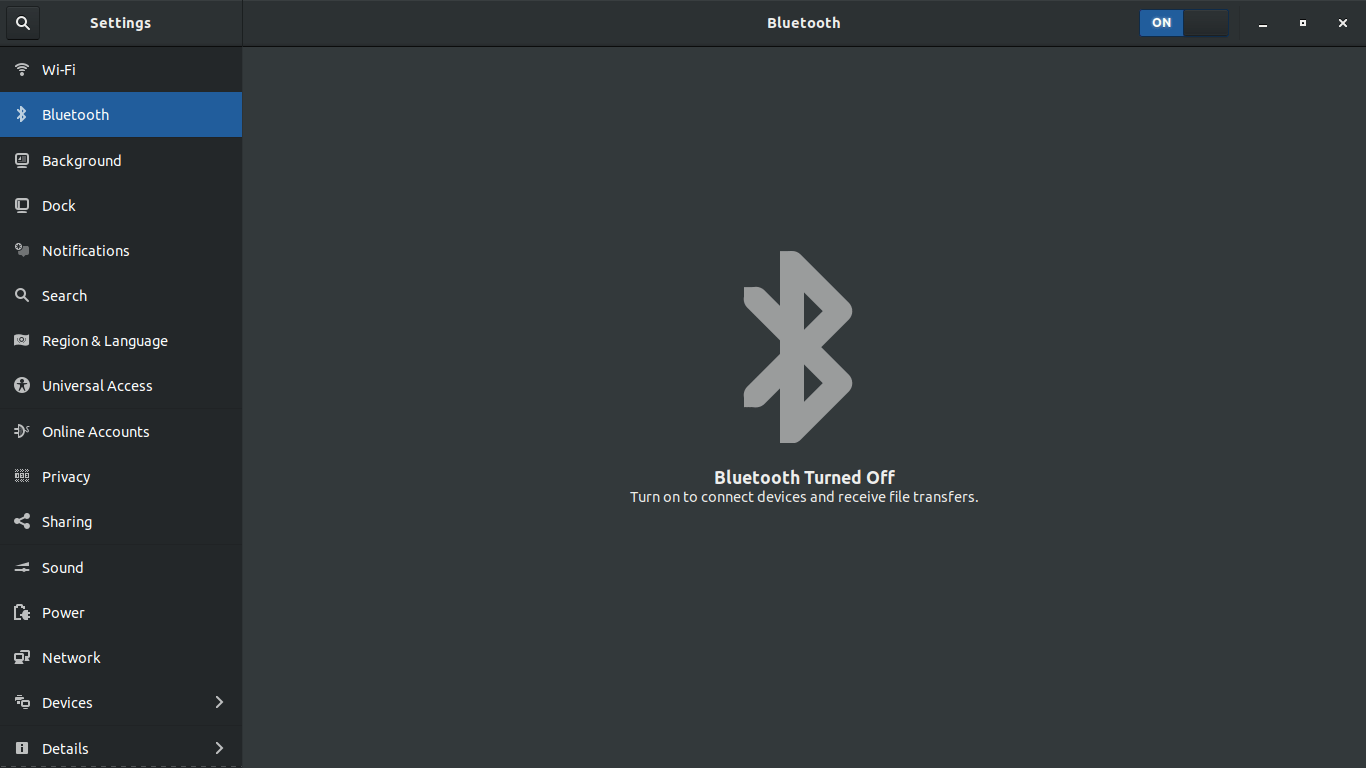Image resolution: width=1366 pixels, height=768 pixels.
Task: Click the Privacy lock icon
Action: coord(21,476)
